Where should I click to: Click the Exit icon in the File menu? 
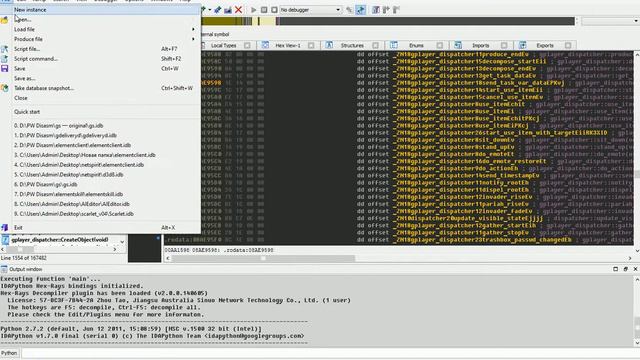pos(4,227)
